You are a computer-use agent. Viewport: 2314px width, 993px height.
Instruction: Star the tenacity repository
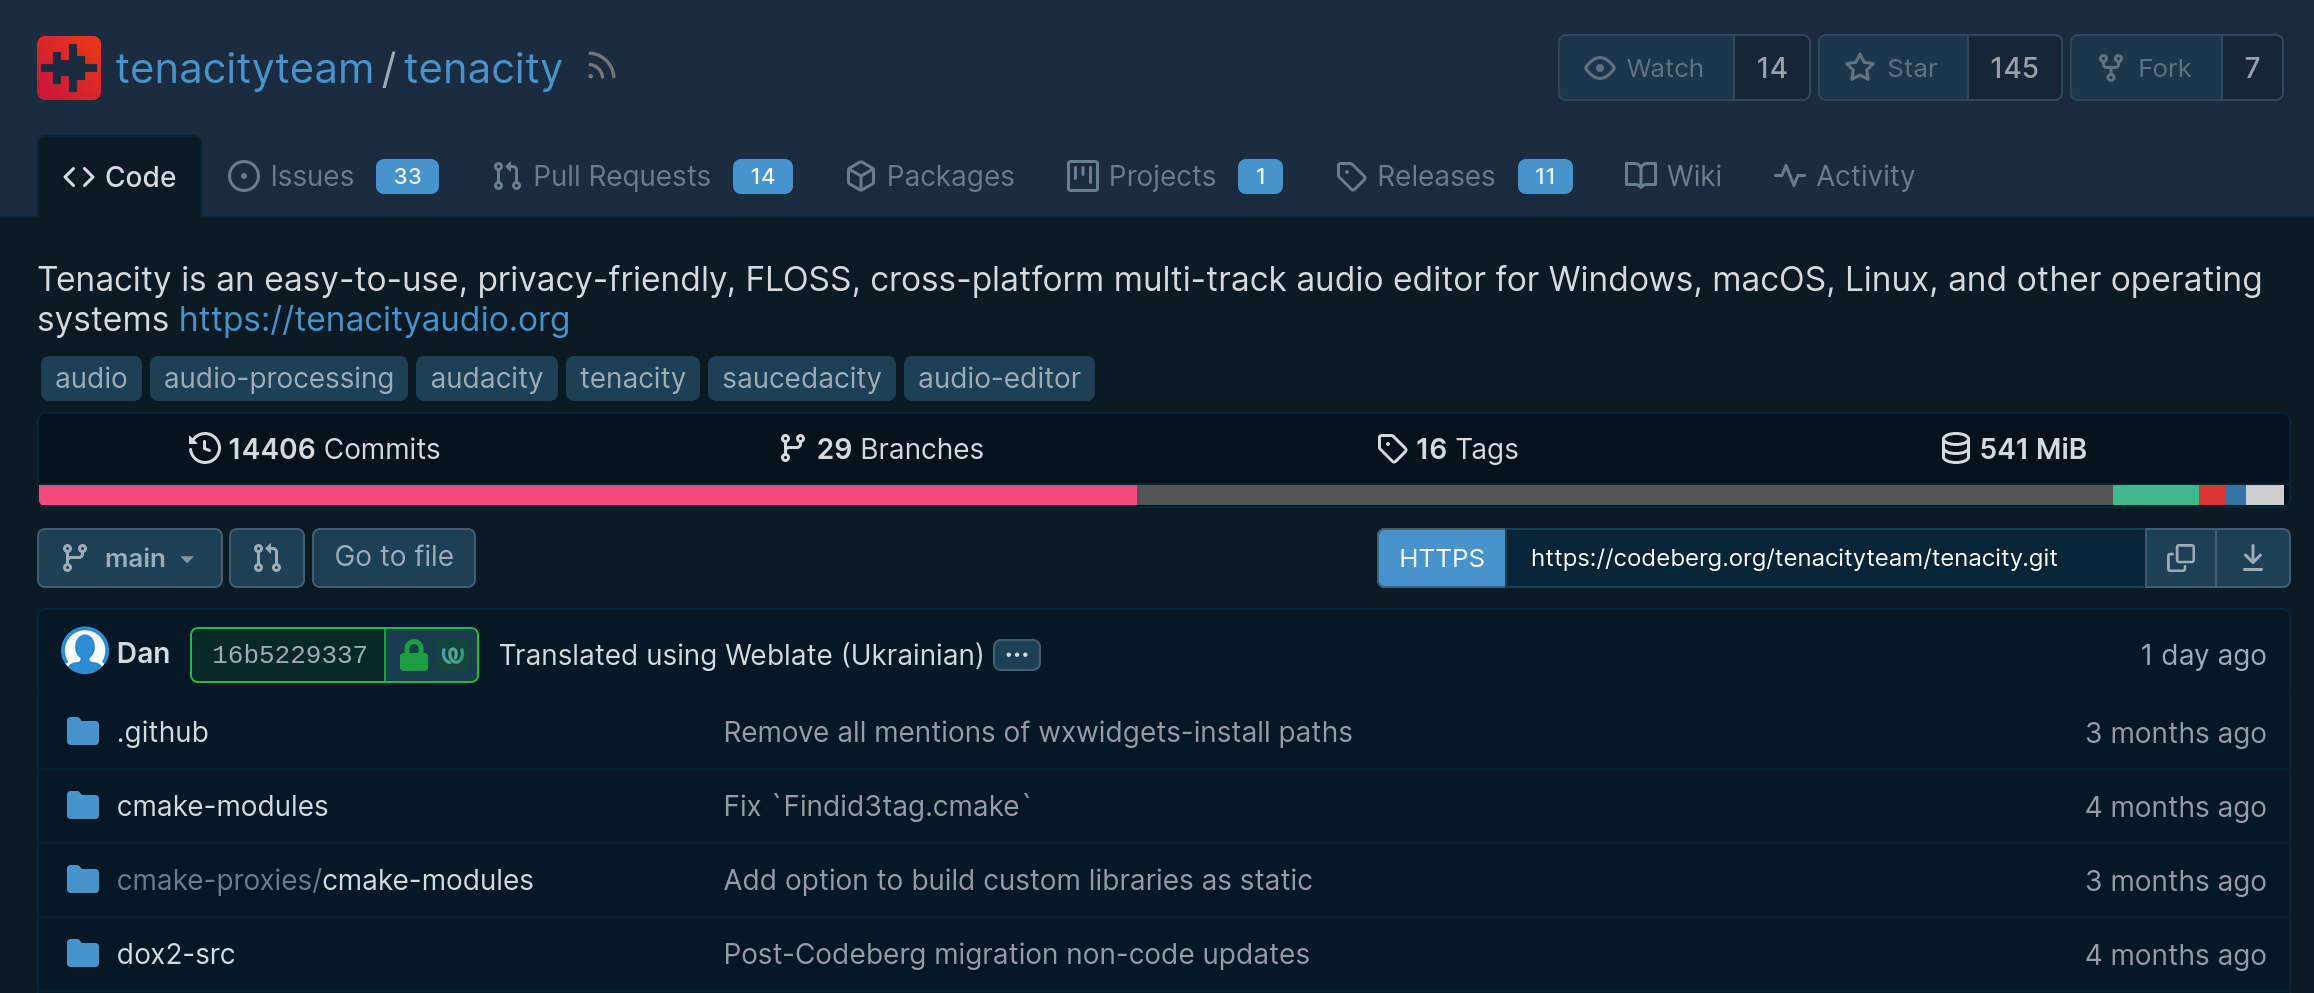pyautogui.click(x=1893, y=68)
